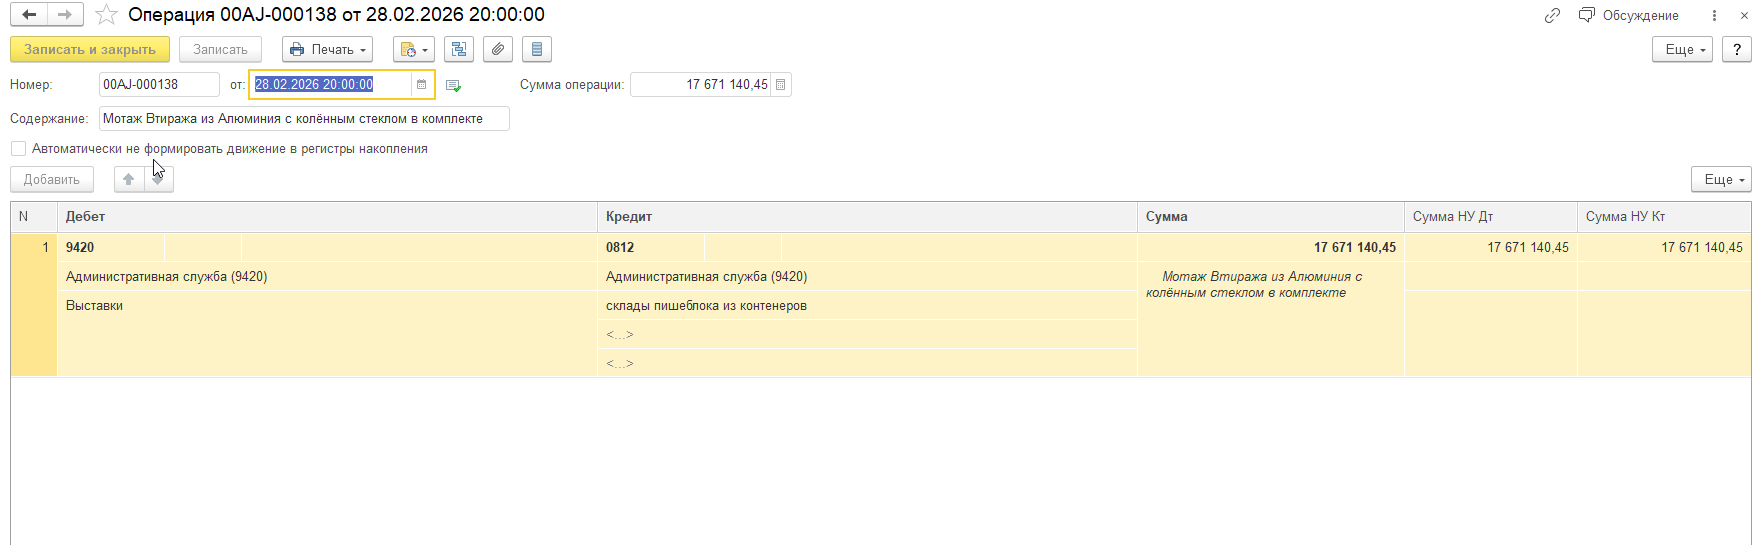Open attached files via the paperclip icon
Screen dimensions: 1755x545
point(498,49)
